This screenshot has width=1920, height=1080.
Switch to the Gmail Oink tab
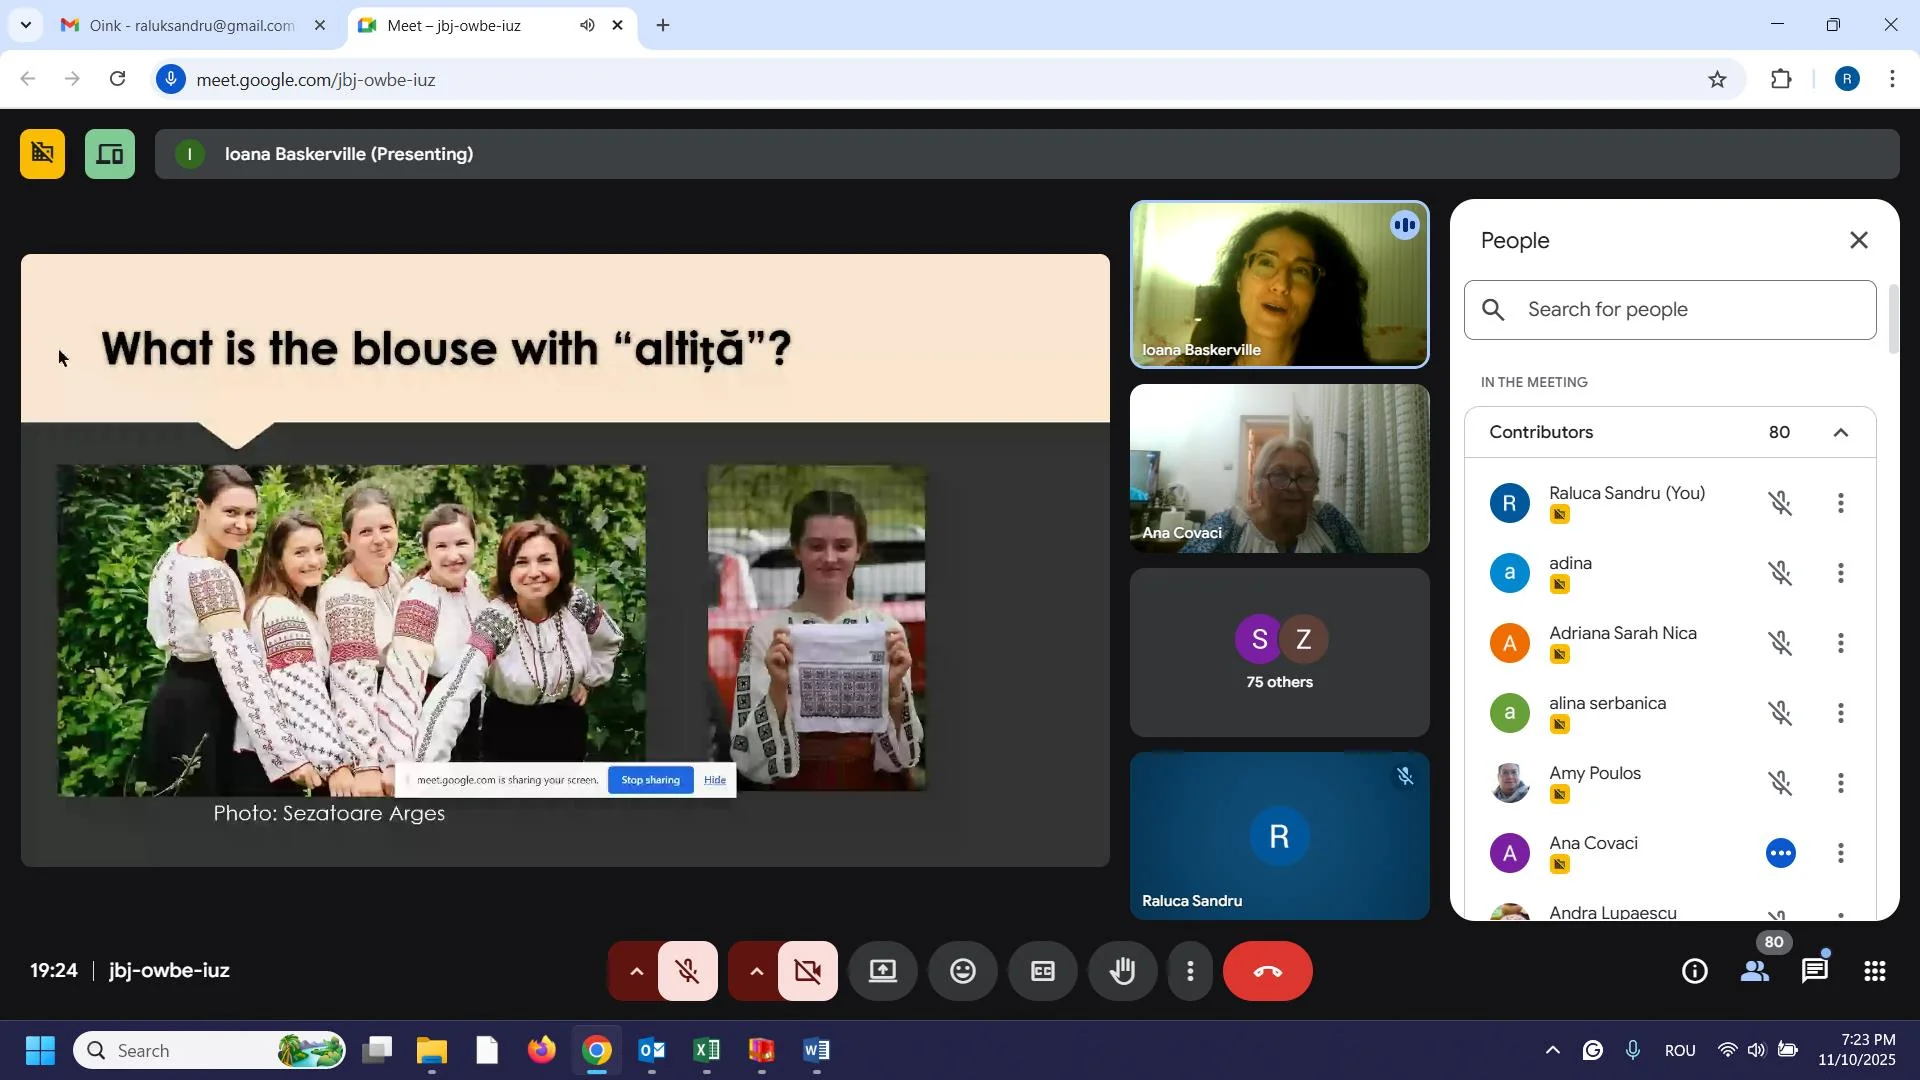pyautogui.click(x=190, y=26)
